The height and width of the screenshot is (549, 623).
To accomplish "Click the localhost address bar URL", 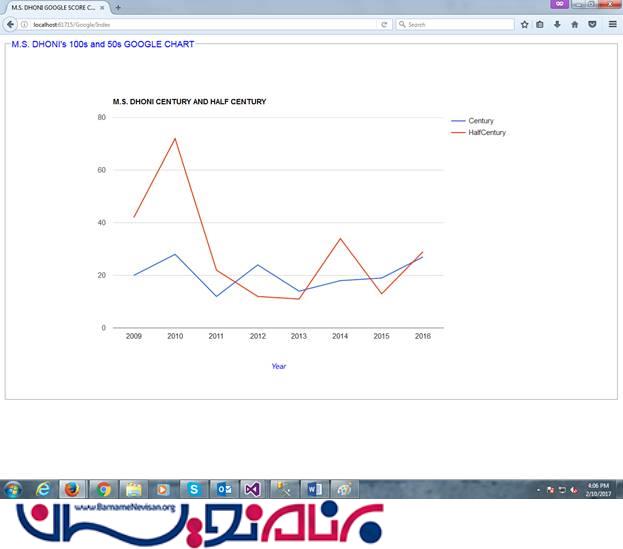I will [x=72, y=25].
